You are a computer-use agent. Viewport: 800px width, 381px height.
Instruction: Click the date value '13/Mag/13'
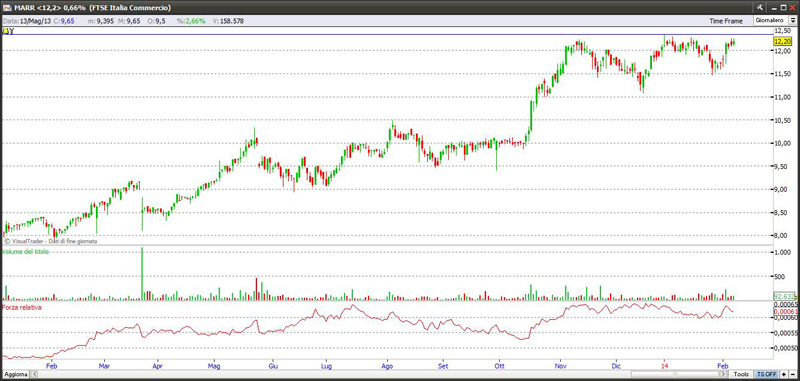(35, 21)
